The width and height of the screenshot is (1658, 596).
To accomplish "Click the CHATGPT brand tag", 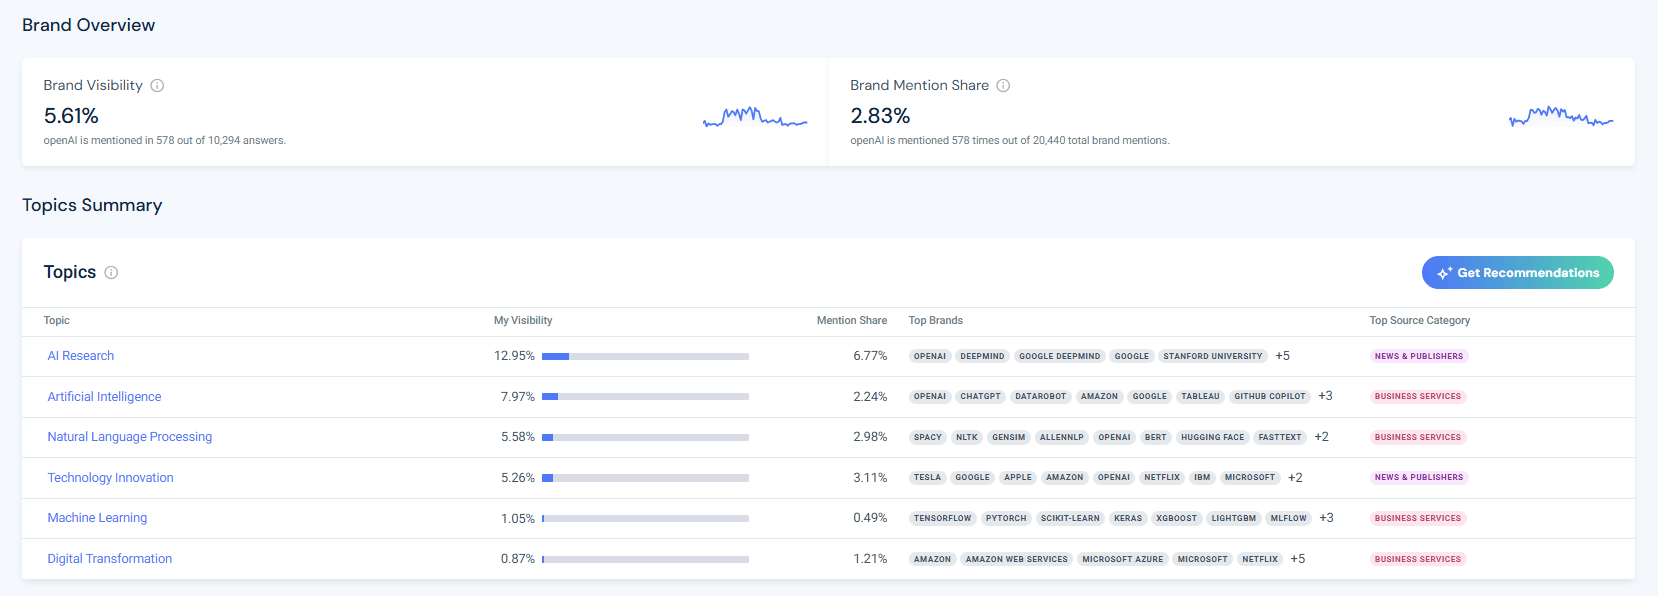I will pyautogui.click(x=980, y=396).
